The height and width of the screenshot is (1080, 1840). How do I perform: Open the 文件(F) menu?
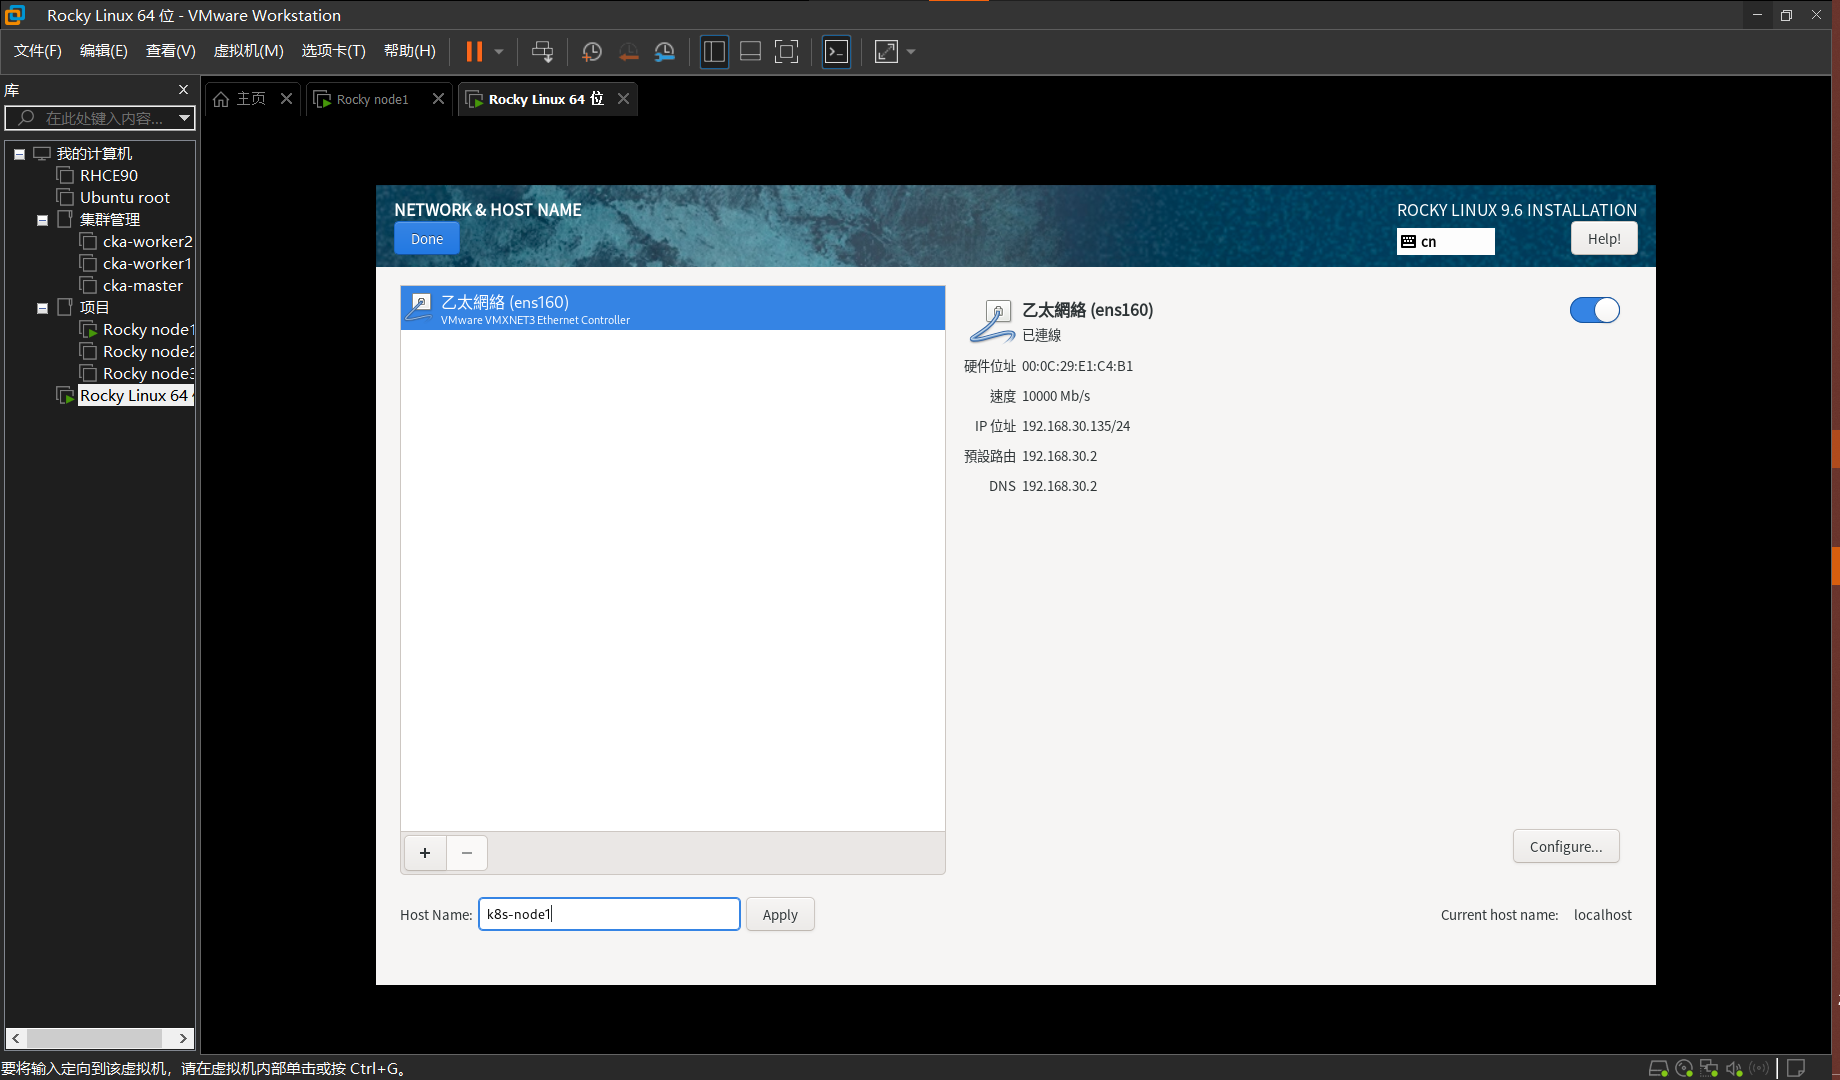tap(38, 51)
